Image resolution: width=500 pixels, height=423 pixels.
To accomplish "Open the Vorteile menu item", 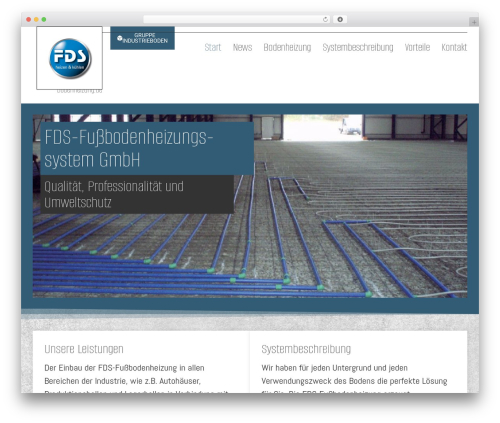I will [x=417, y=47].
